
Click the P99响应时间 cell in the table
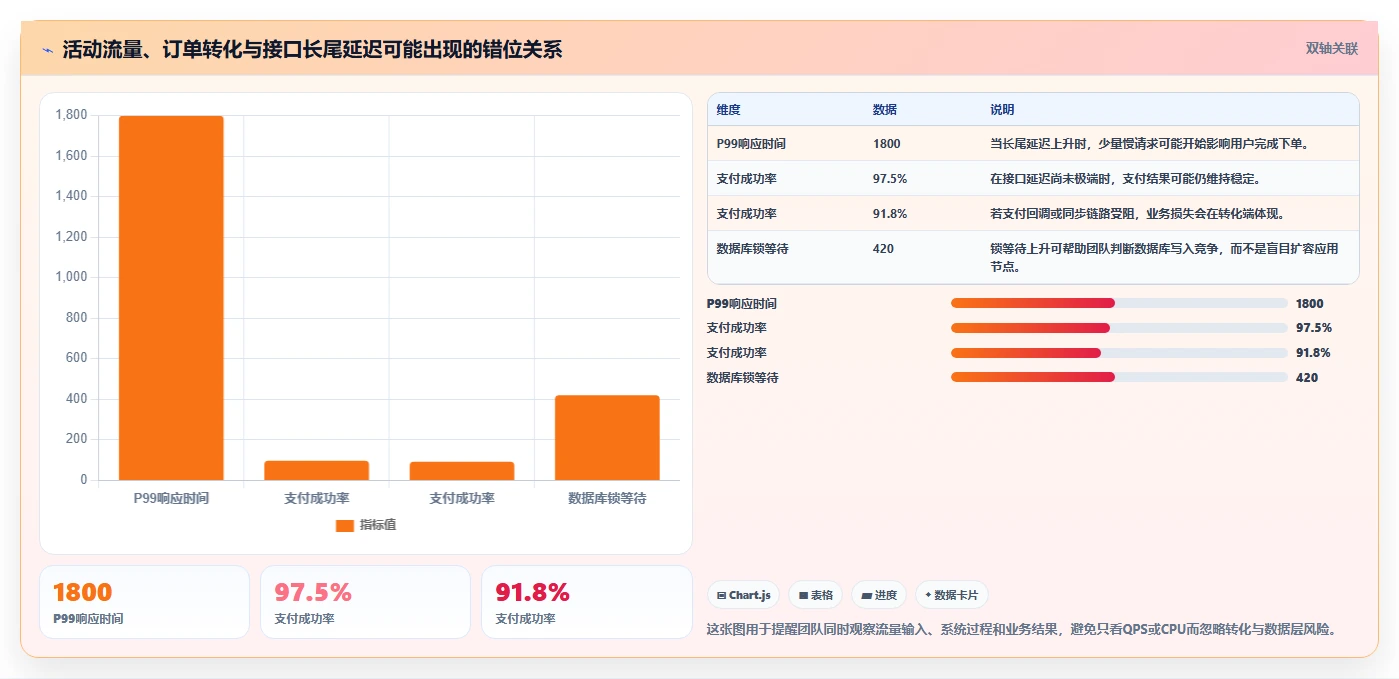(751, 144)
